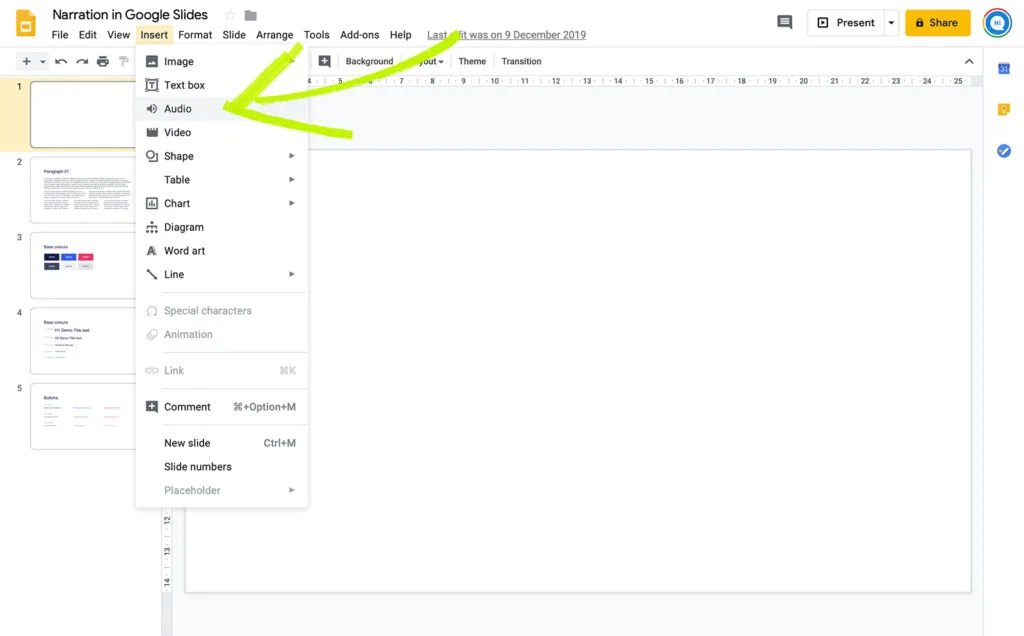This screenshot has width=1024, height=636.
Task: Add comment using toolbar plus-box icon
Action: (324, 61)
